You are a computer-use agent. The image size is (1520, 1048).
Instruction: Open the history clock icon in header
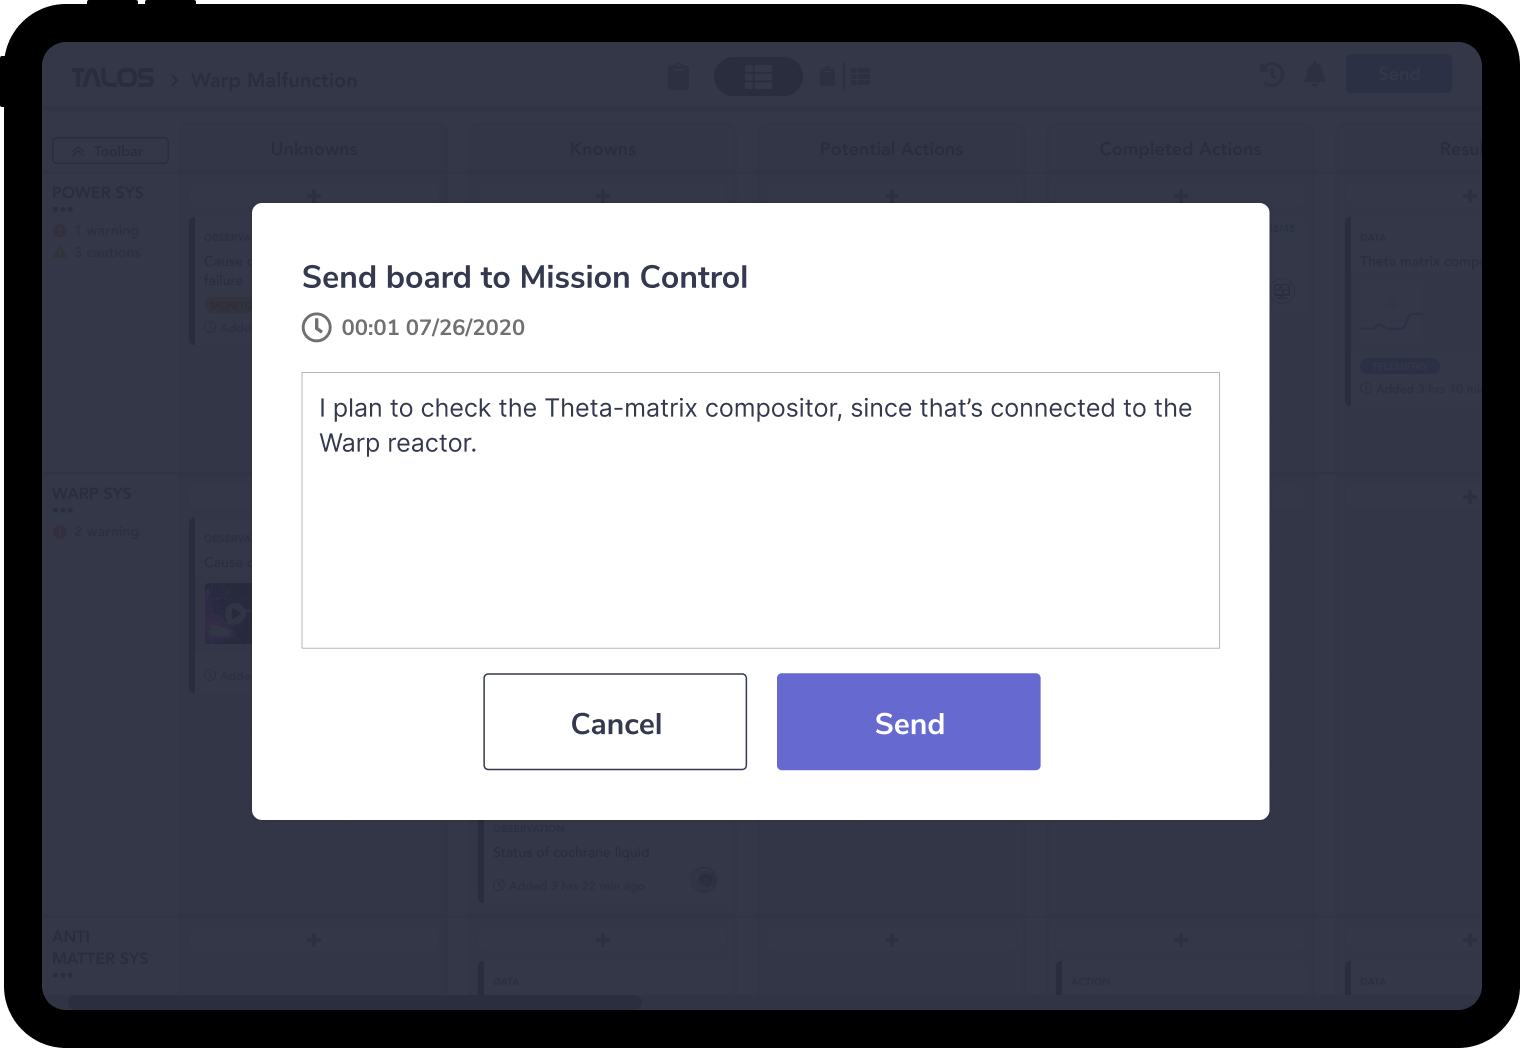point(1271,74)
